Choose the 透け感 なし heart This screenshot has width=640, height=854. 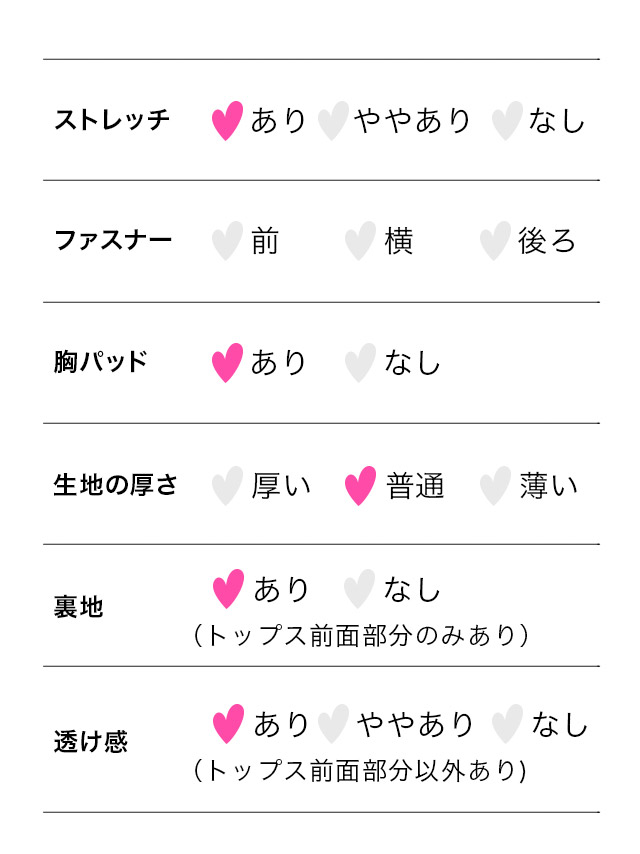[508, 724]
